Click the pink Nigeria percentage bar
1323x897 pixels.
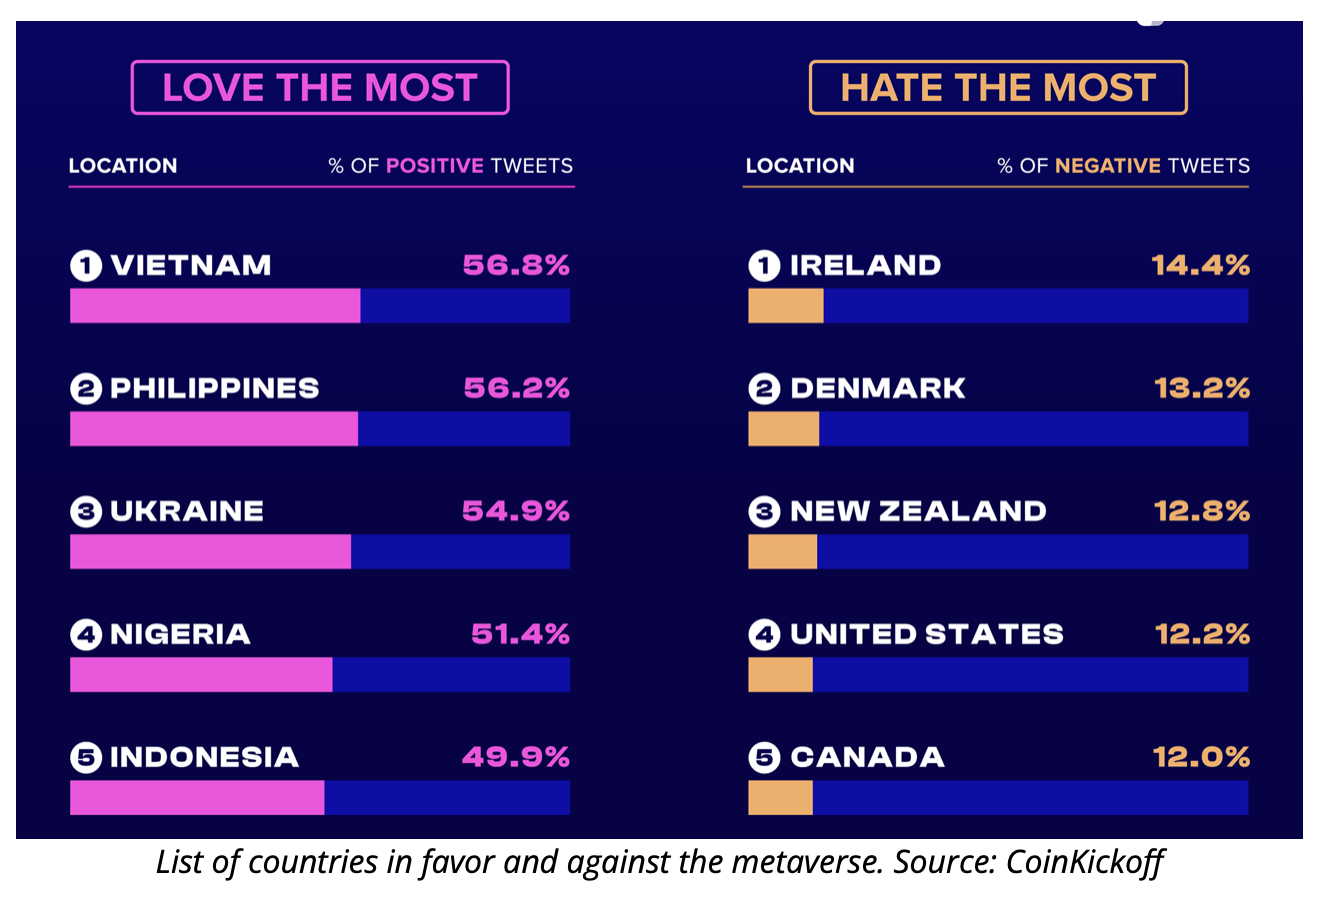tap(200, 675)
